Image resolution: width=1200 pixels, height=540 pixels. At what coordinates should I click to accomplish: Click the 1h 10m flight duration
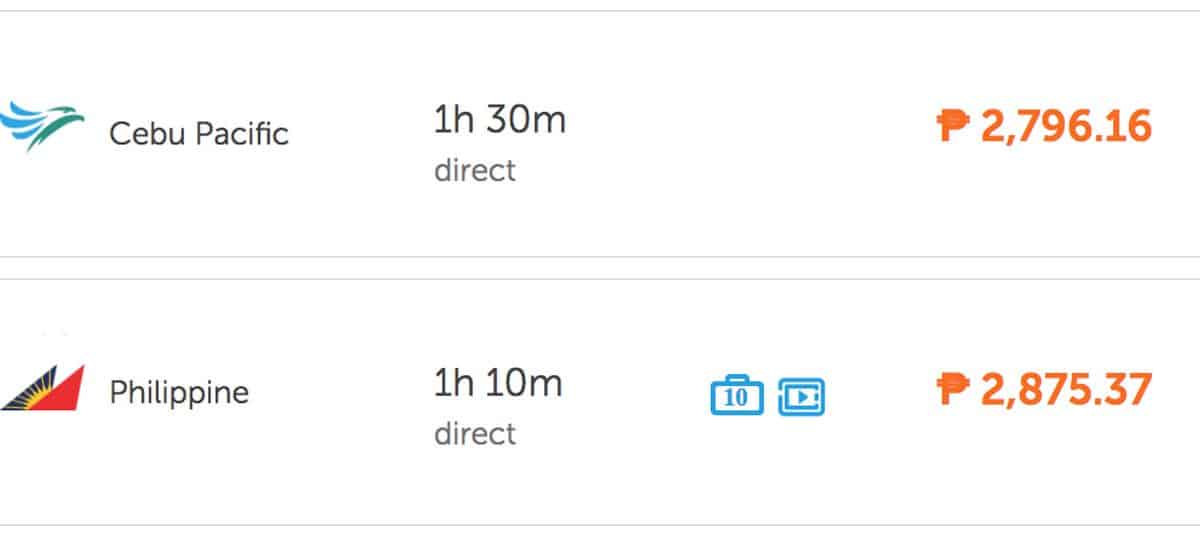(x=497, y=383)
